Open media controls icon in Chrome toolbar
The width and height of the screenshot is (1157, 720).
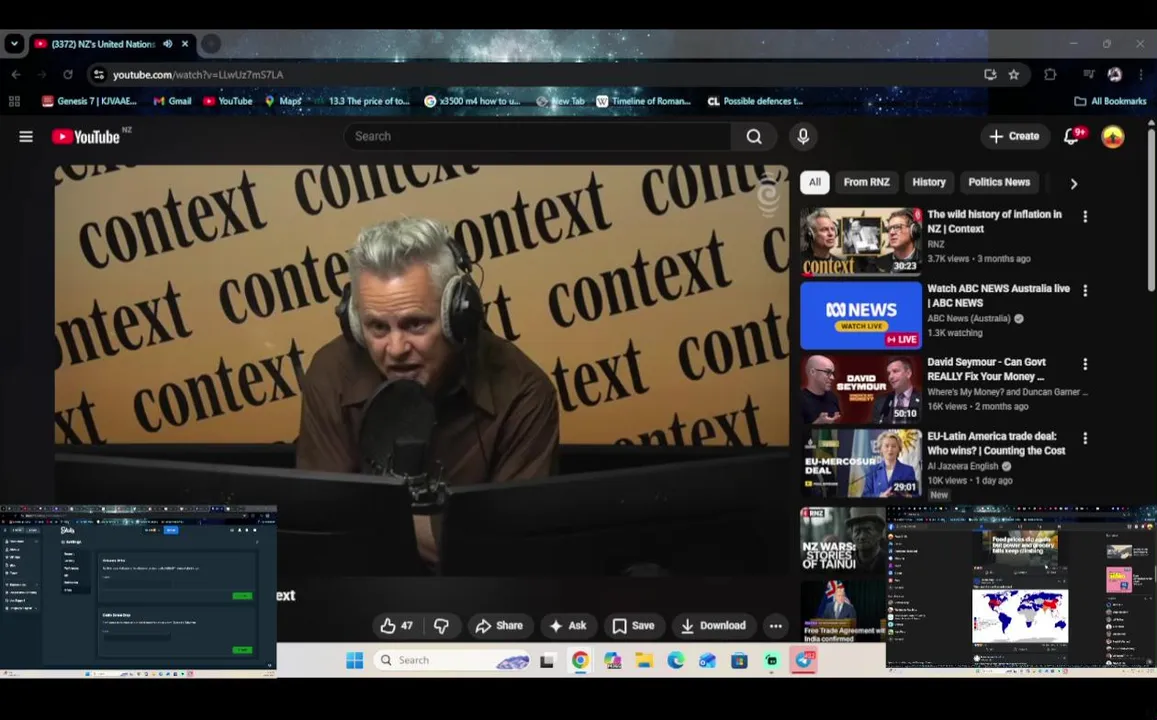tap(1088, 75)
